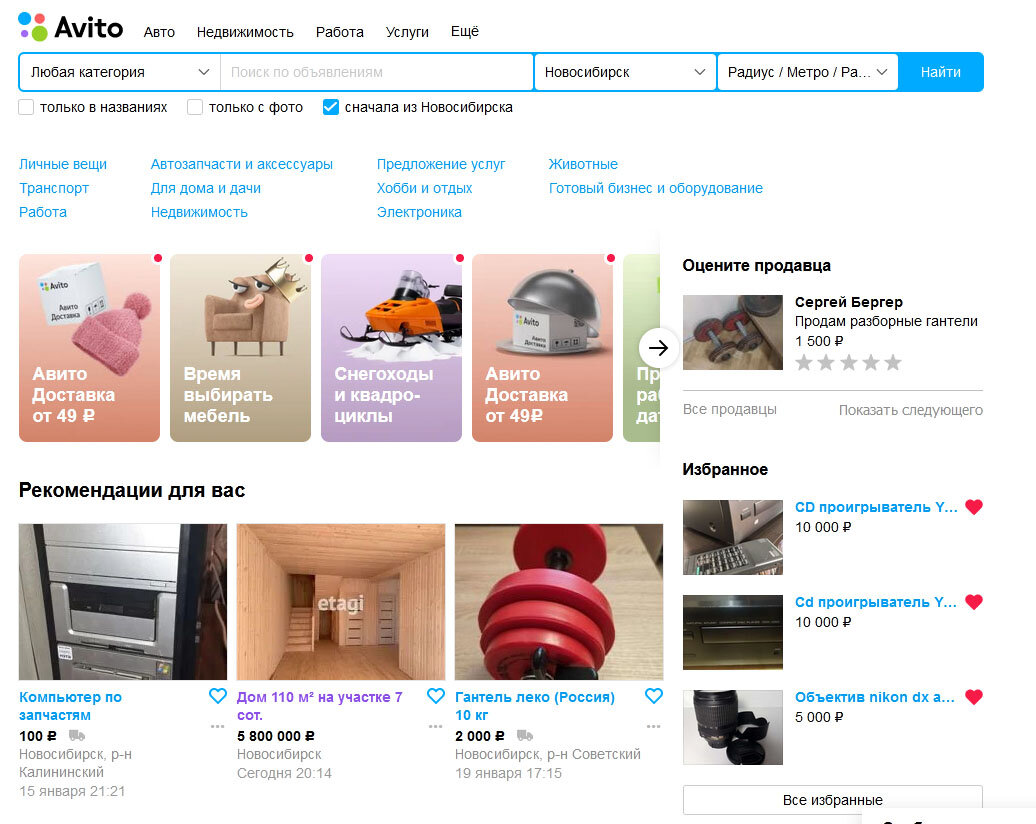Viewport: 1036px width, 824px height.
Task: Rate the seller one star
Action: 804,363
